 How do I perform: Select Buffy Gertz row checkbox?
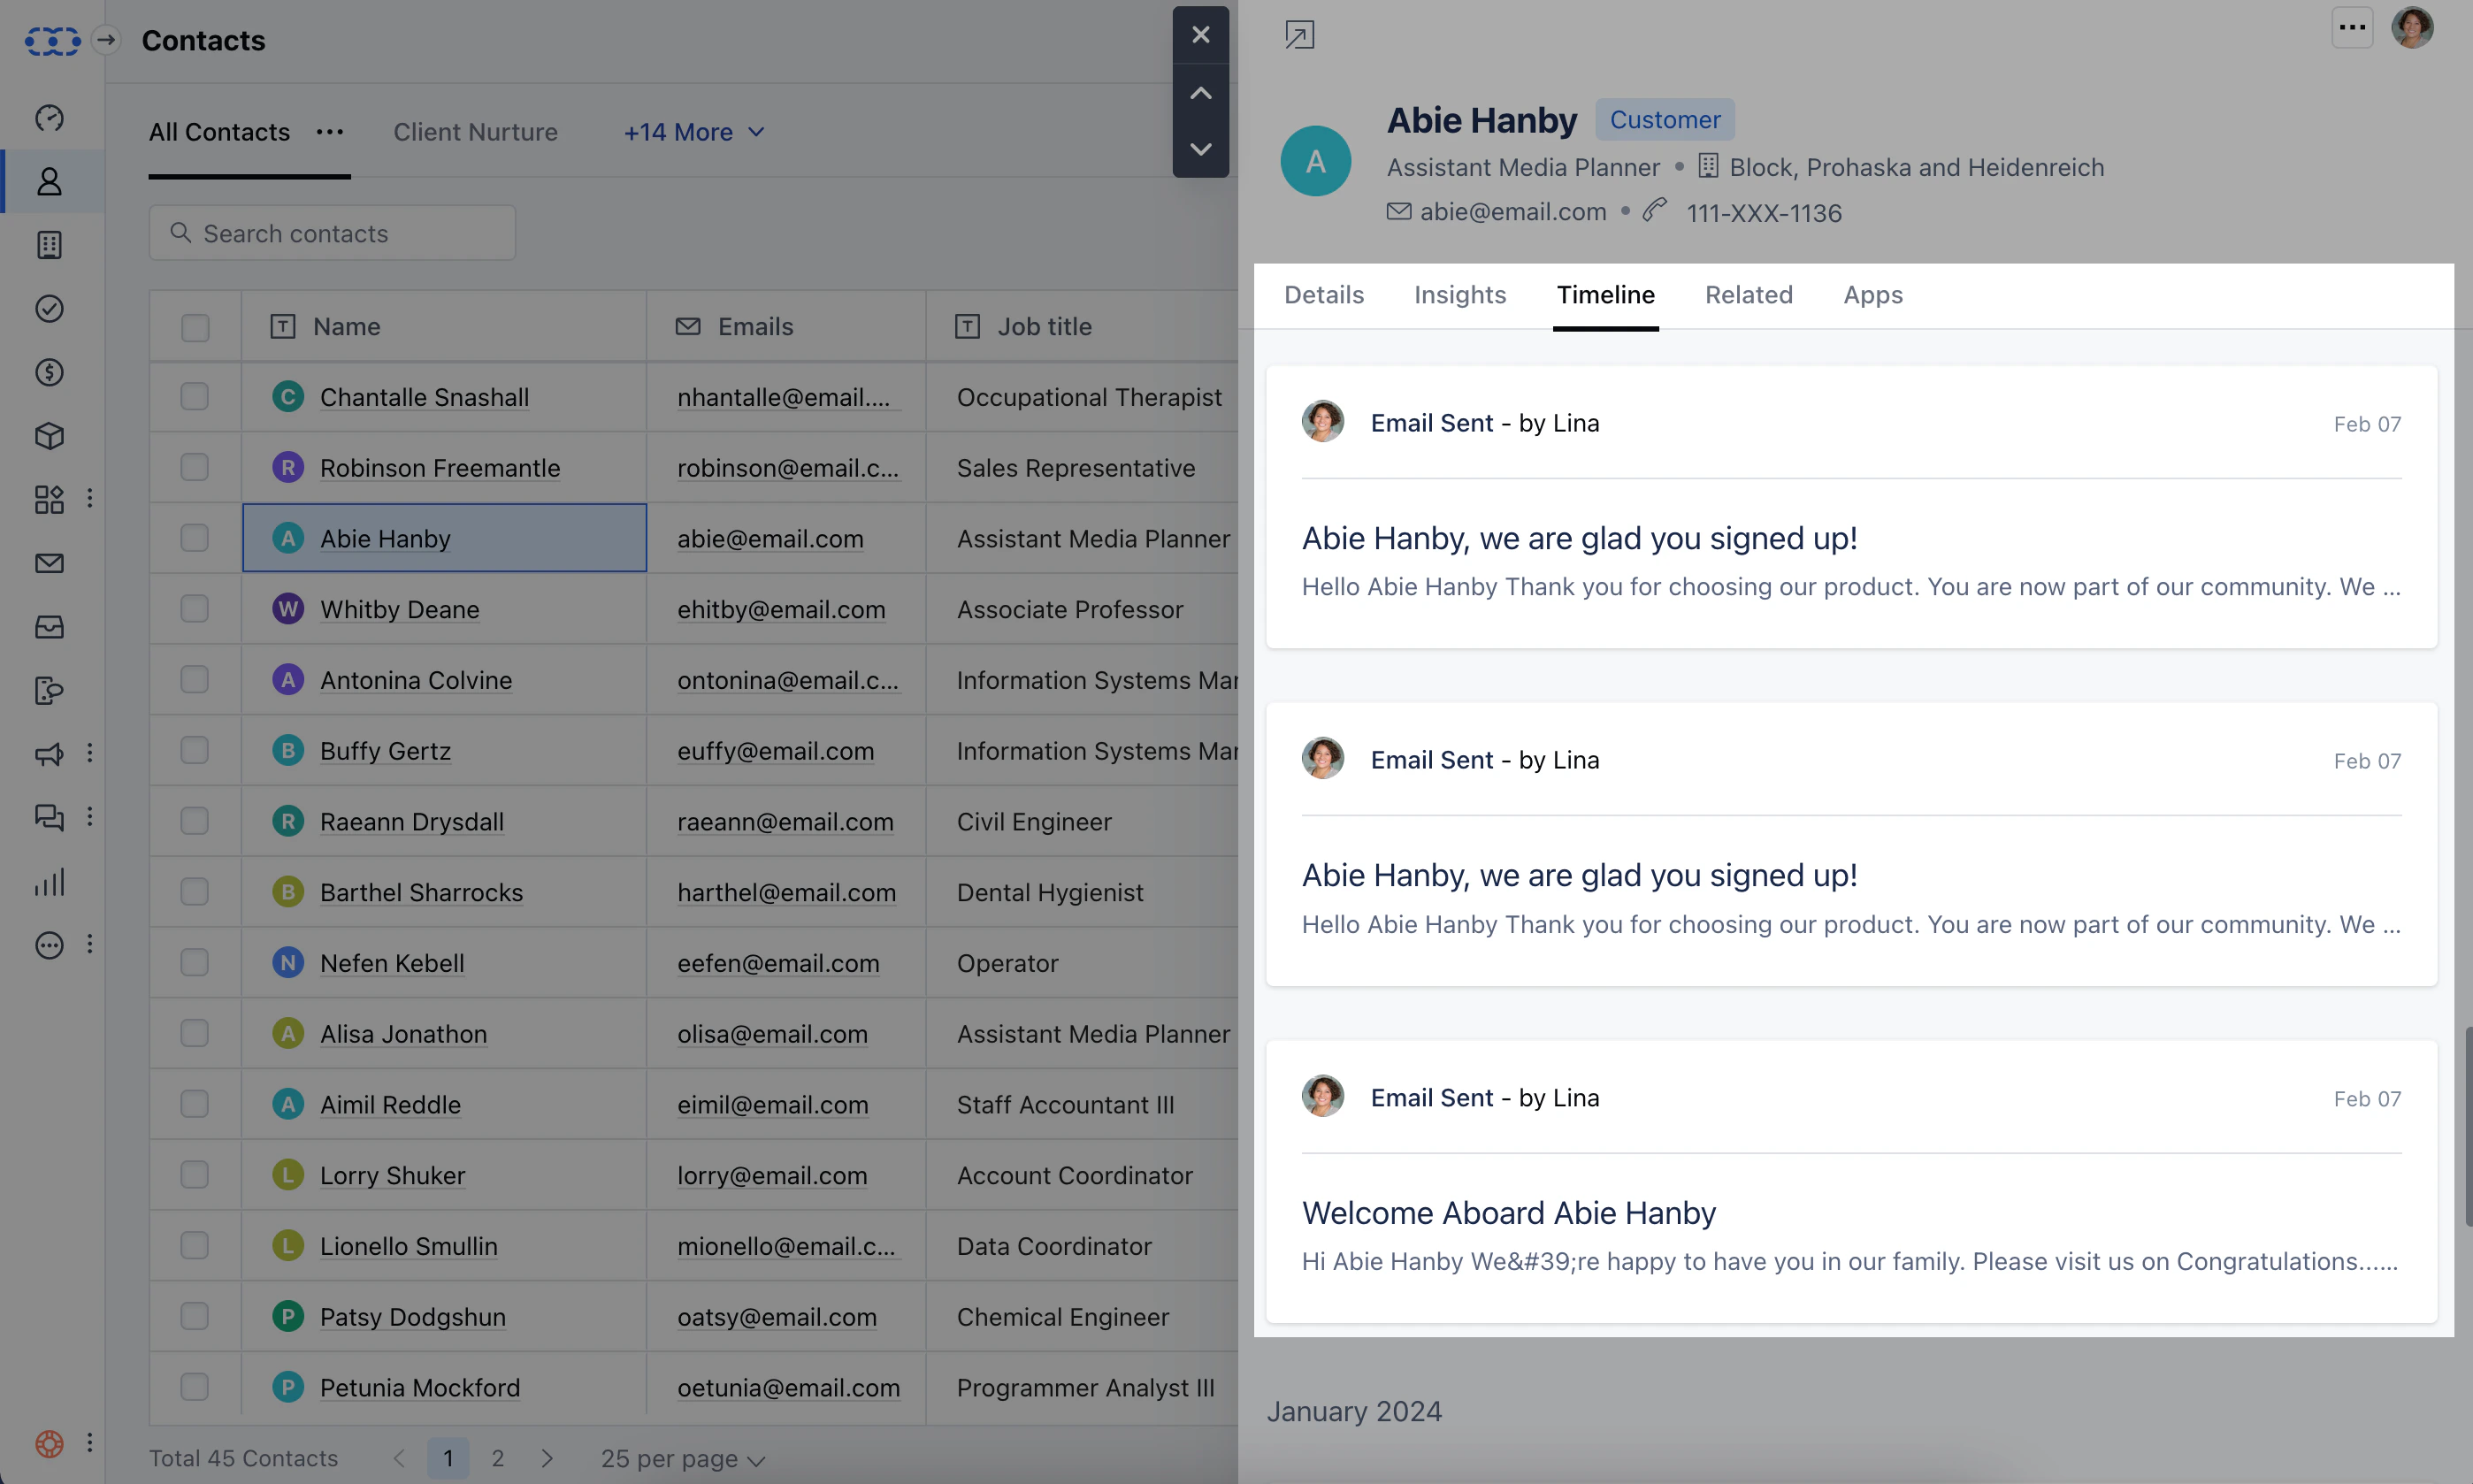tap(194, 750)
